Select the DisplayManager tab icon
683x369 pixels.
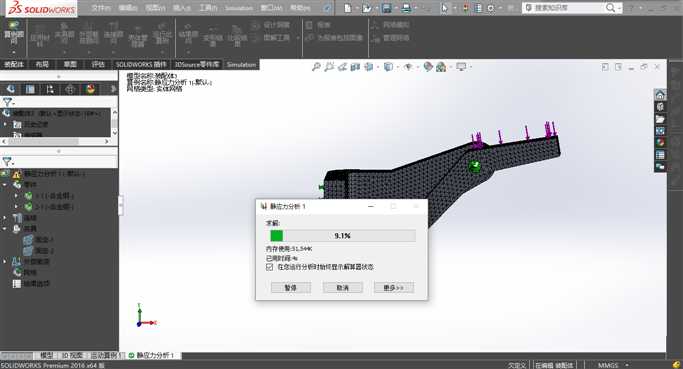[x=91, y=89]
